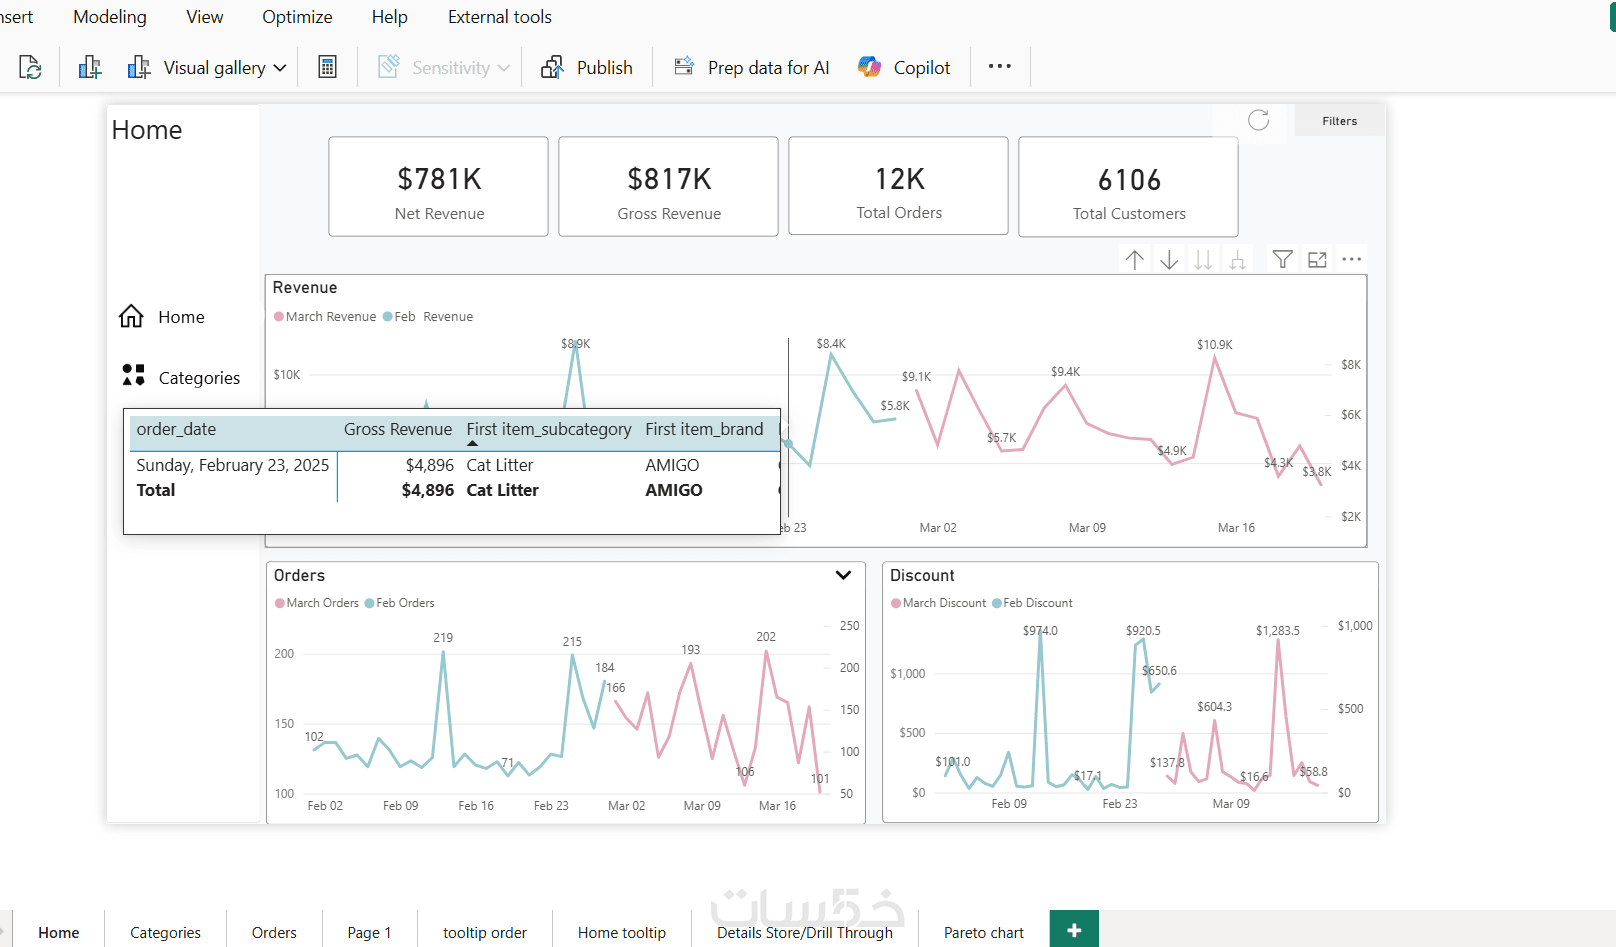Click the circular reset icon beside Filters
The width and height of the screenshot is (1616, 947).
(1258, 121)
